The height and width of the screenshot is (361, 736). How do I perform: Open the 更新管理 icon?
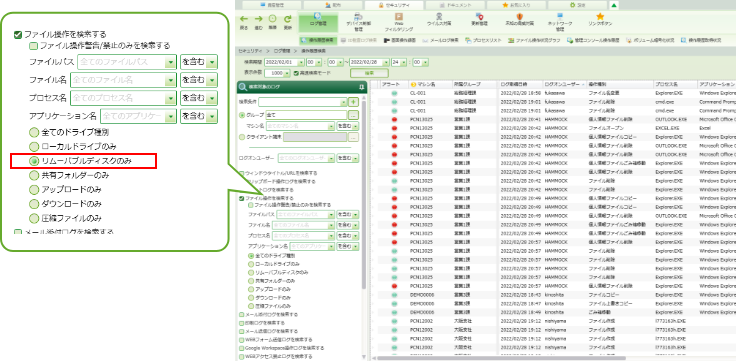pos(479,20)
